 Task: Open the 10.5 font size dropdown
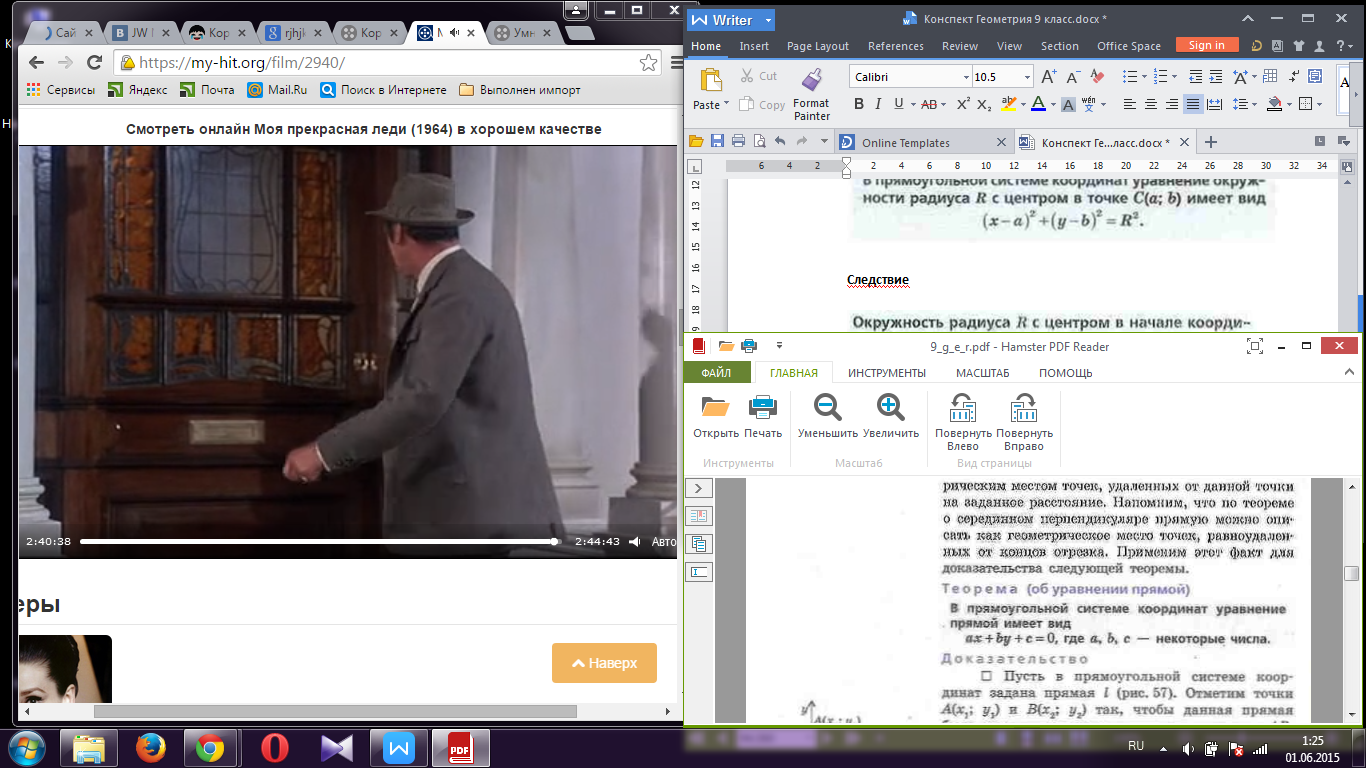[1027, 77]
